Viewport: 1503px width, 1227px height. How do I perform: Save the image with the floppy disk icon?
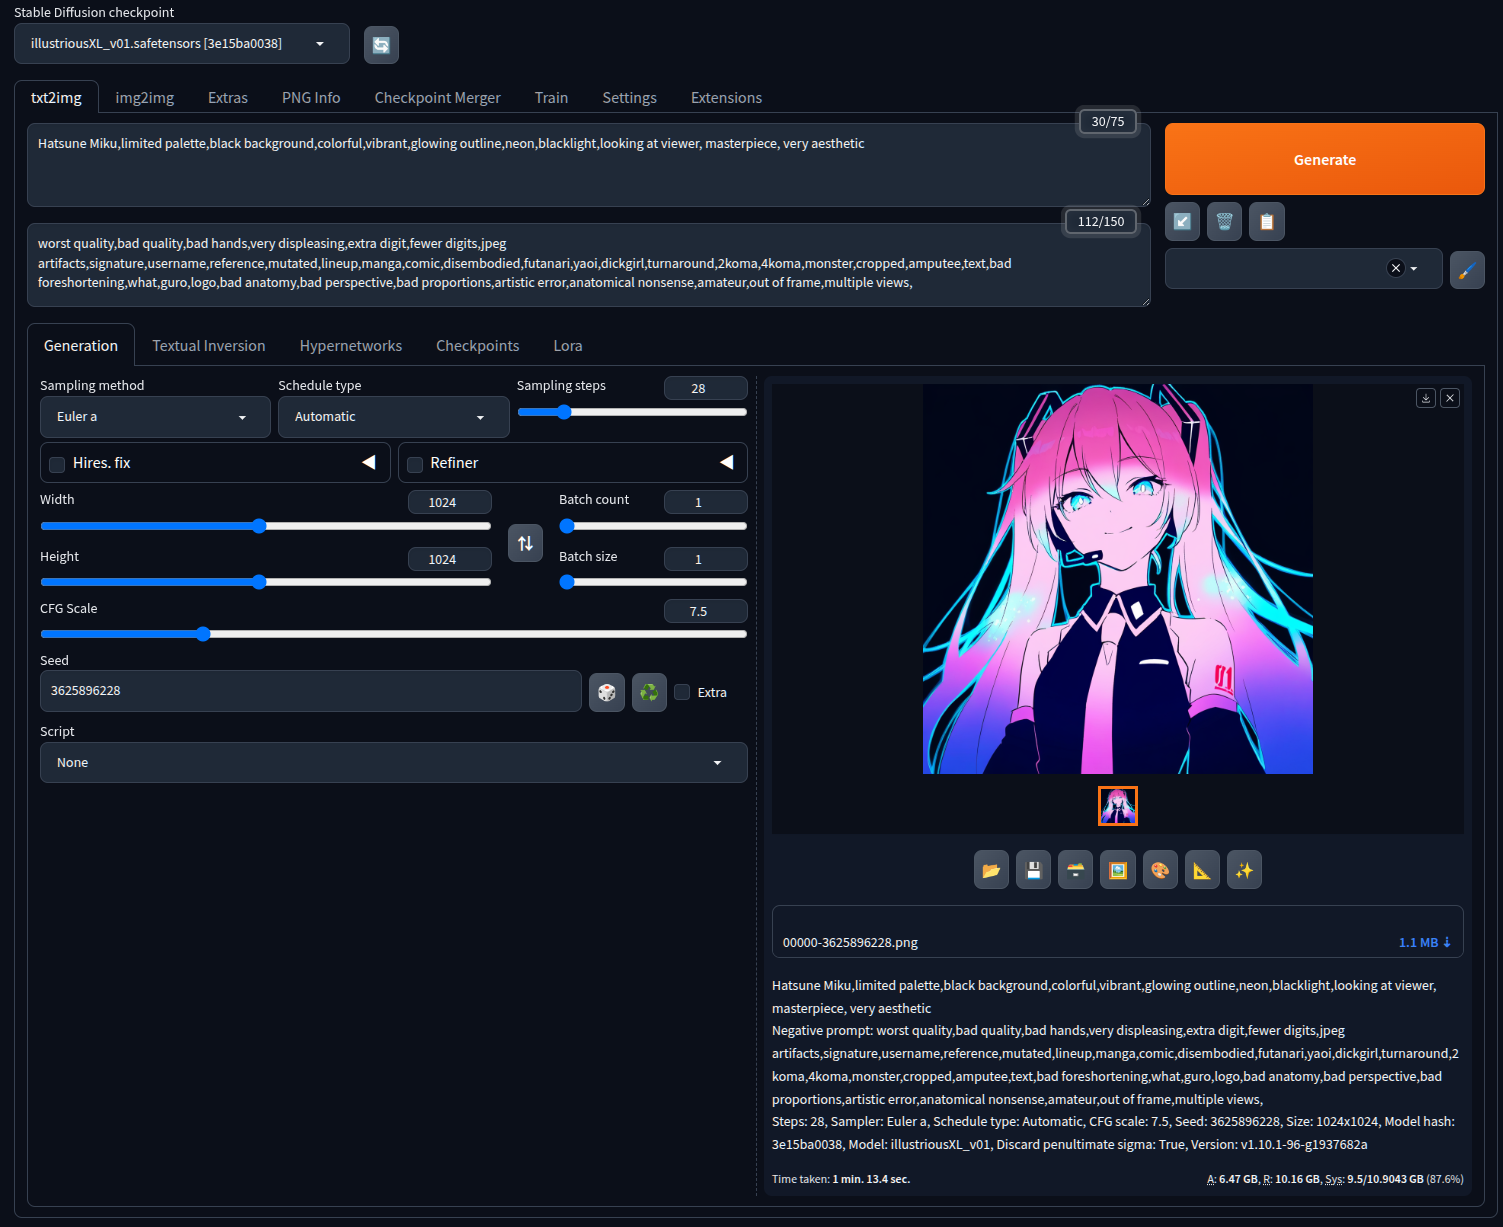point(1033,870)
